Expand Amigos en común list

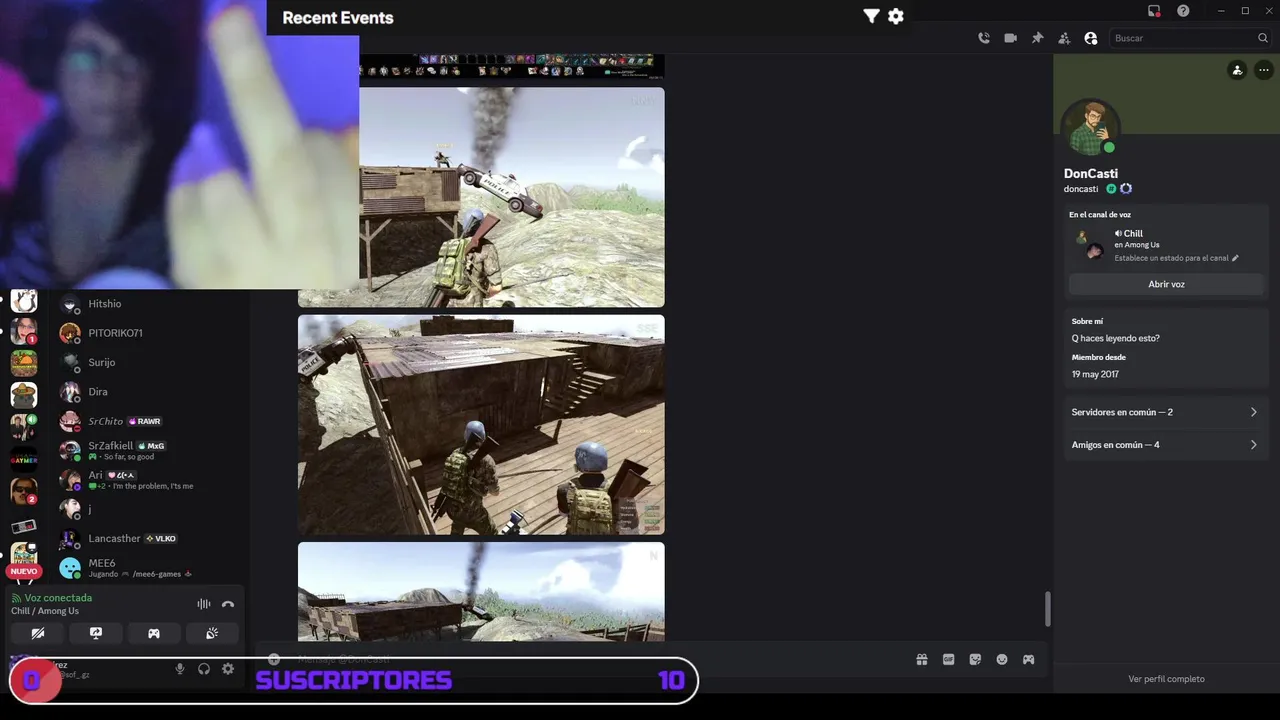click(x=1165, y=445)
